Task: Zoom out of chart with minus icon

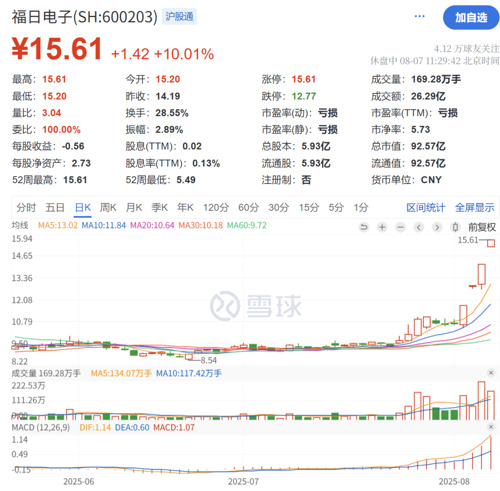Action: click(400, 228)
